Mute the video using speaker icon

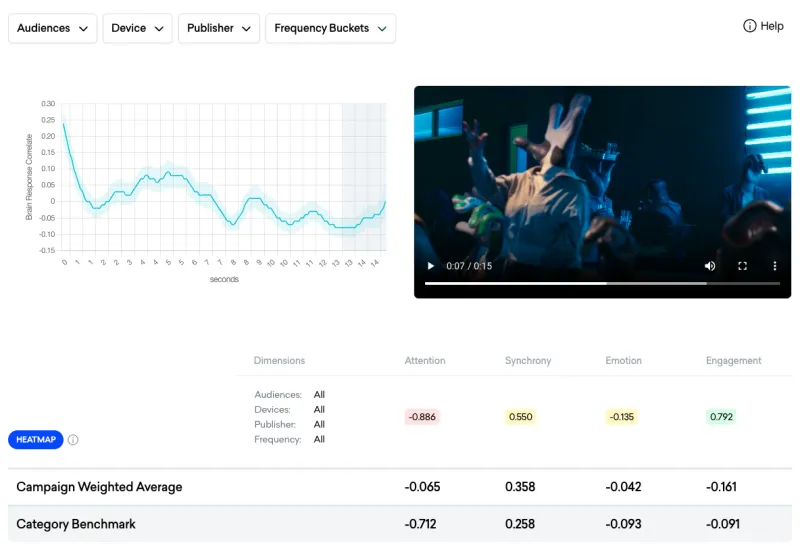tap(710, 266)
